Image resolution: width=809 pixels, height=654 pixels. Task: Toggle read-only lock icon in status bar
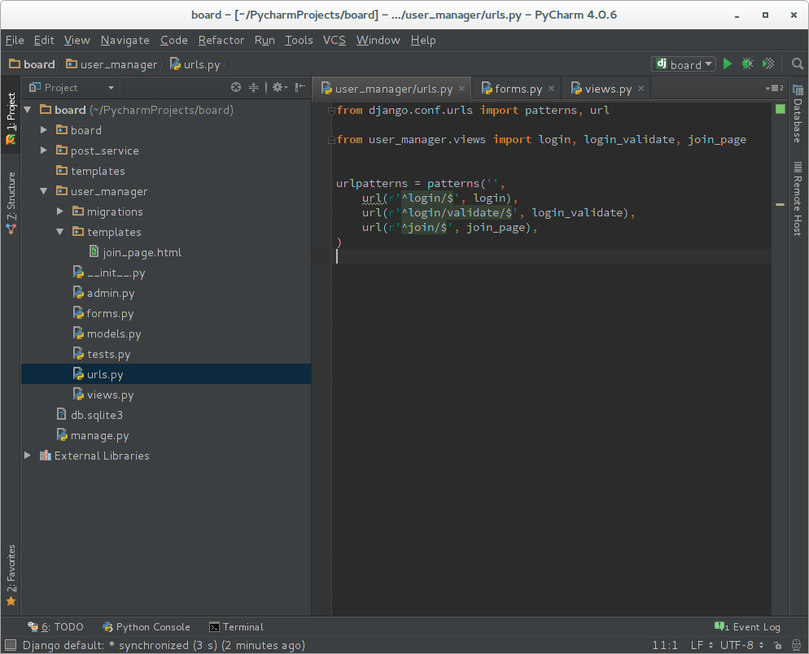[x=778, y=645]
